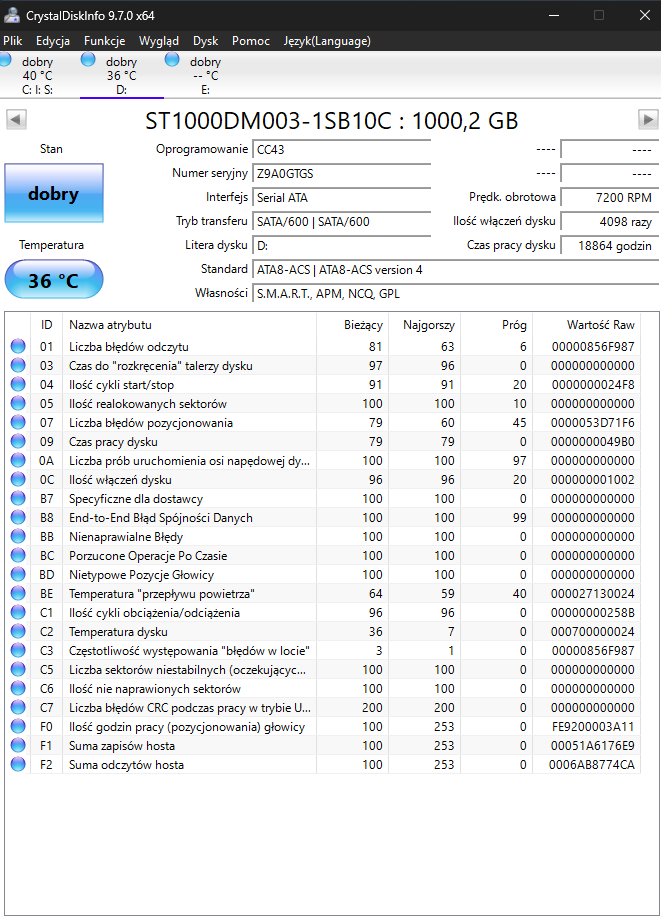Select row 'Ilość cykli start/stop'
The image size is (661, 922).
(x=323, y=385)
